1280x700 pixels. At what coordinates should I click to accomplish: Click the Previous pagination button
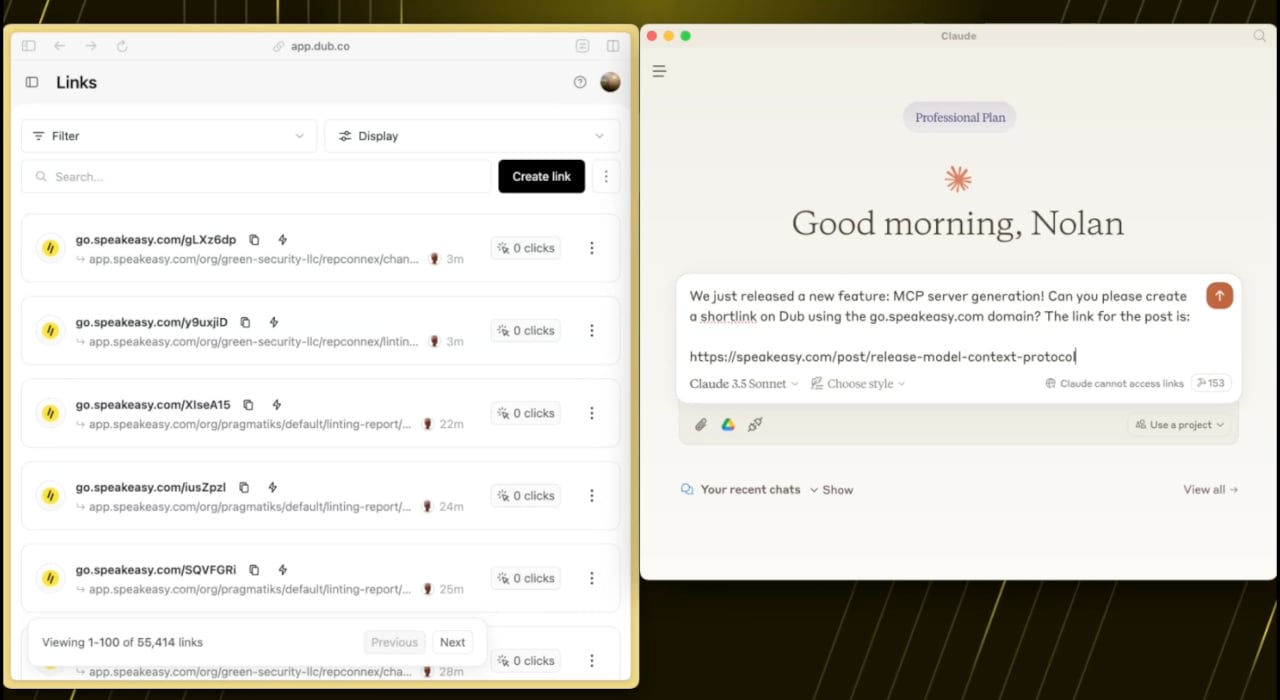click(x=394, y=642)
